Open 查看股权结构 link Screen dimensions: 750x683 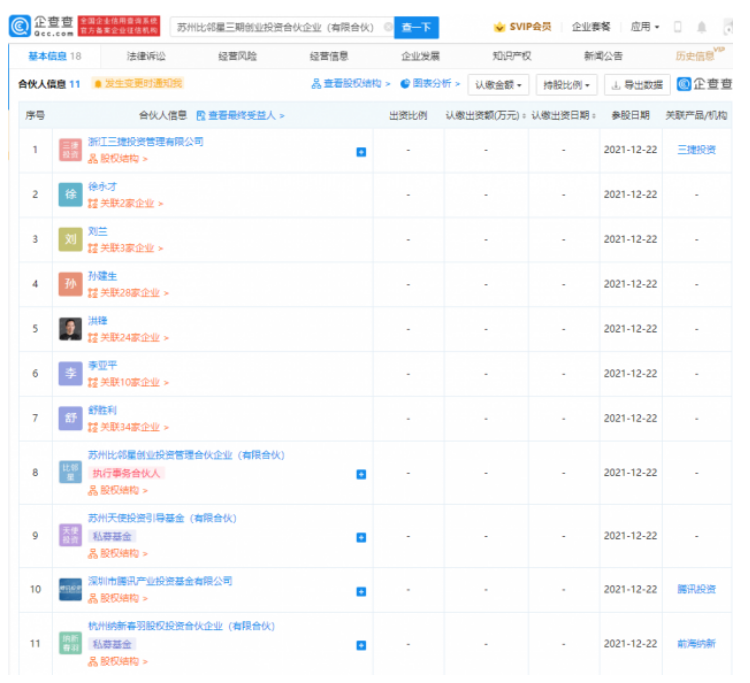(x=351, y=84)
